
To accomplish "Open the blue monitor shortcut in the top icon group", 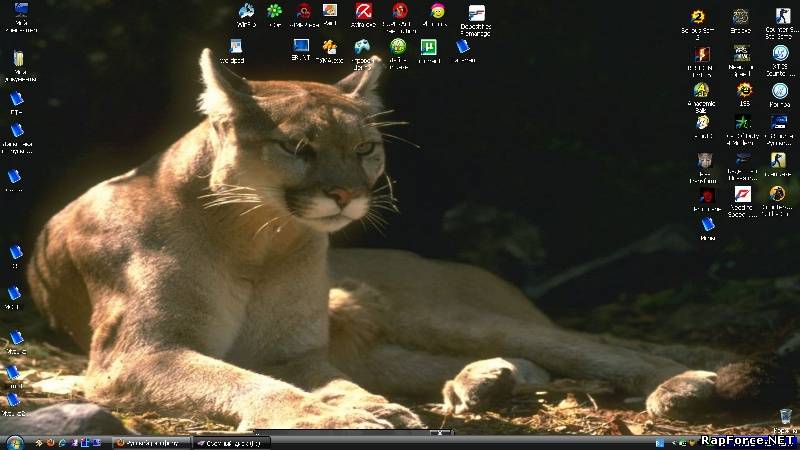I will pos(301,46).
